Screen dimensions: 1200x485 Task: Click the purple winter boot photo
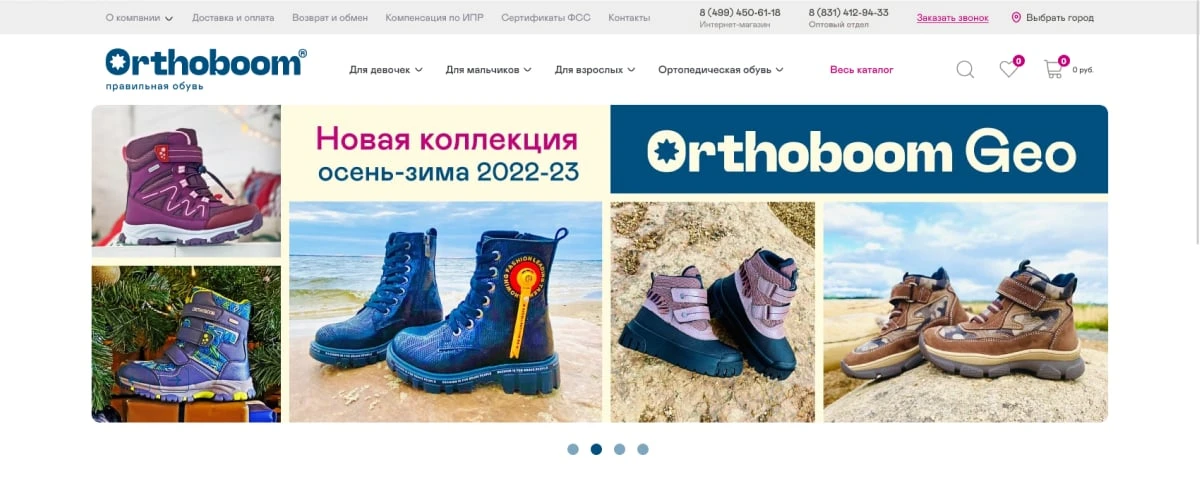(x=186, y=181)
